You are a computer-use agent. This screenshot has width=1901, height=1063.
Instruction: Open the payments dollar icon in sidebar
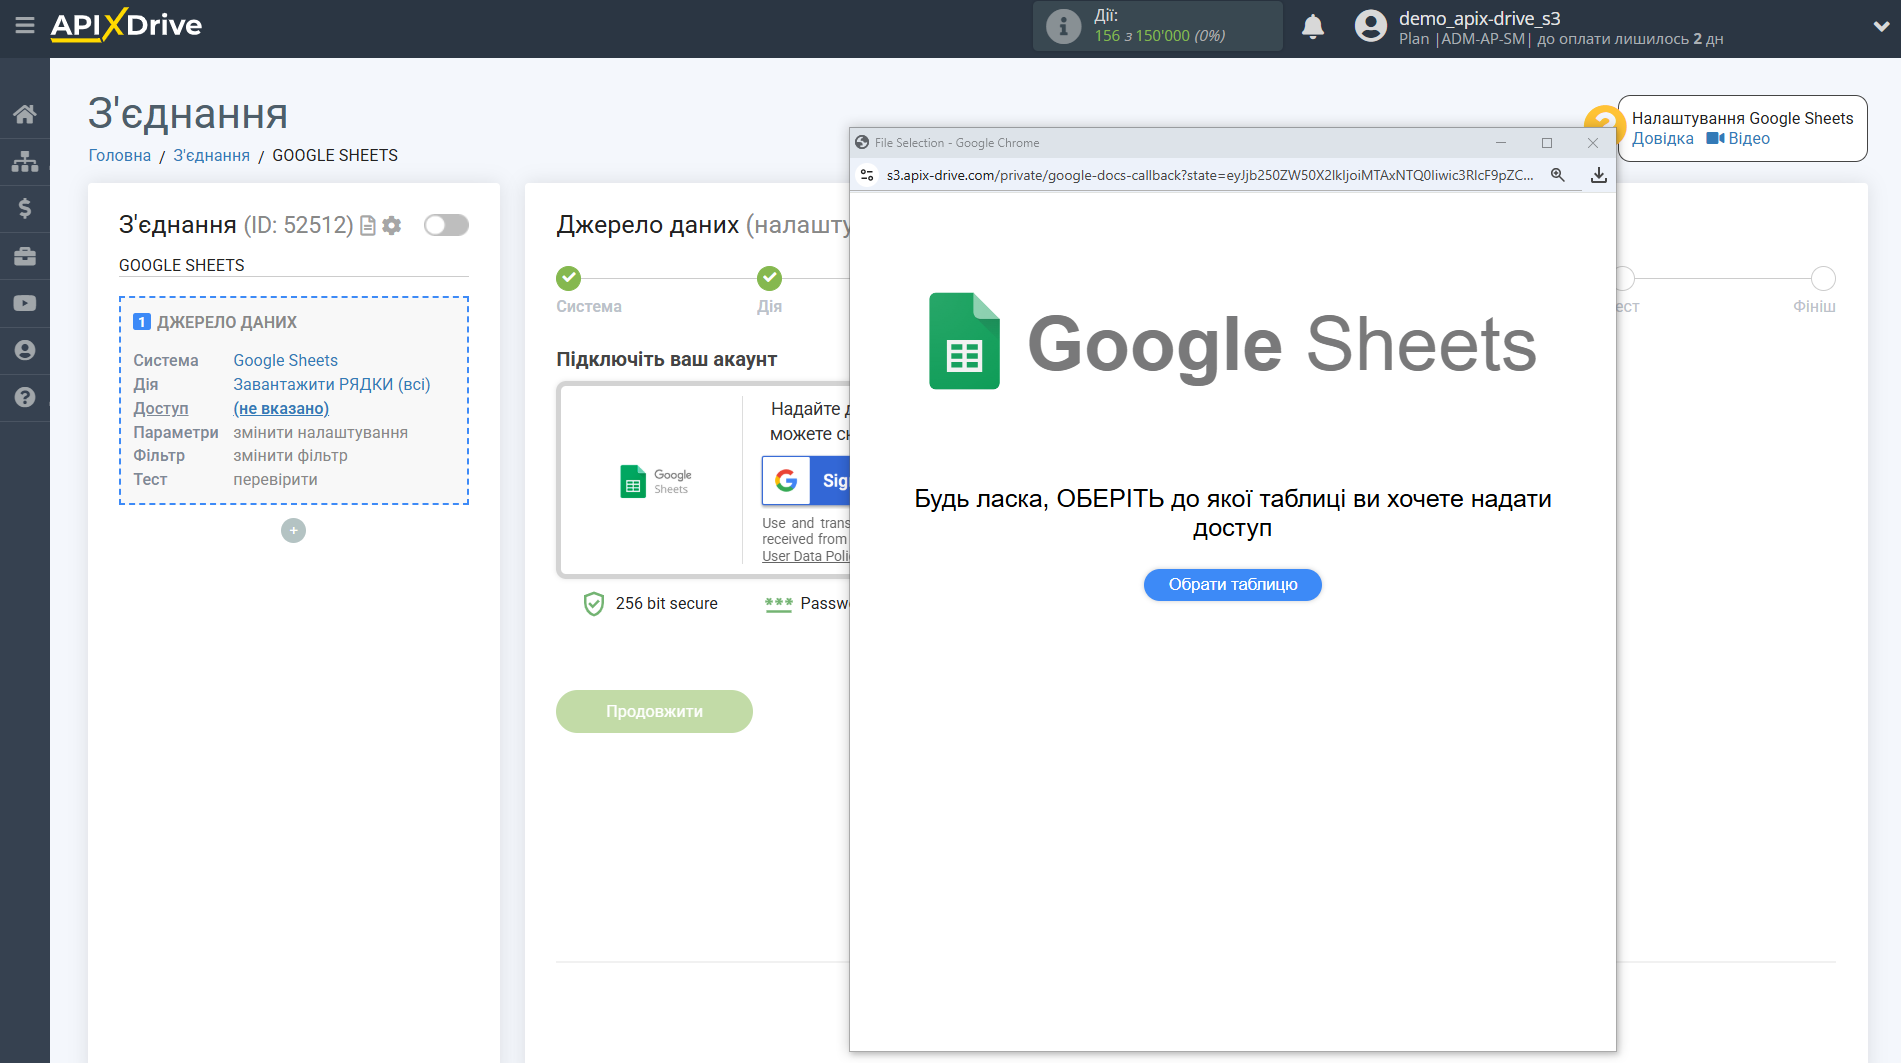pos(24,208)
